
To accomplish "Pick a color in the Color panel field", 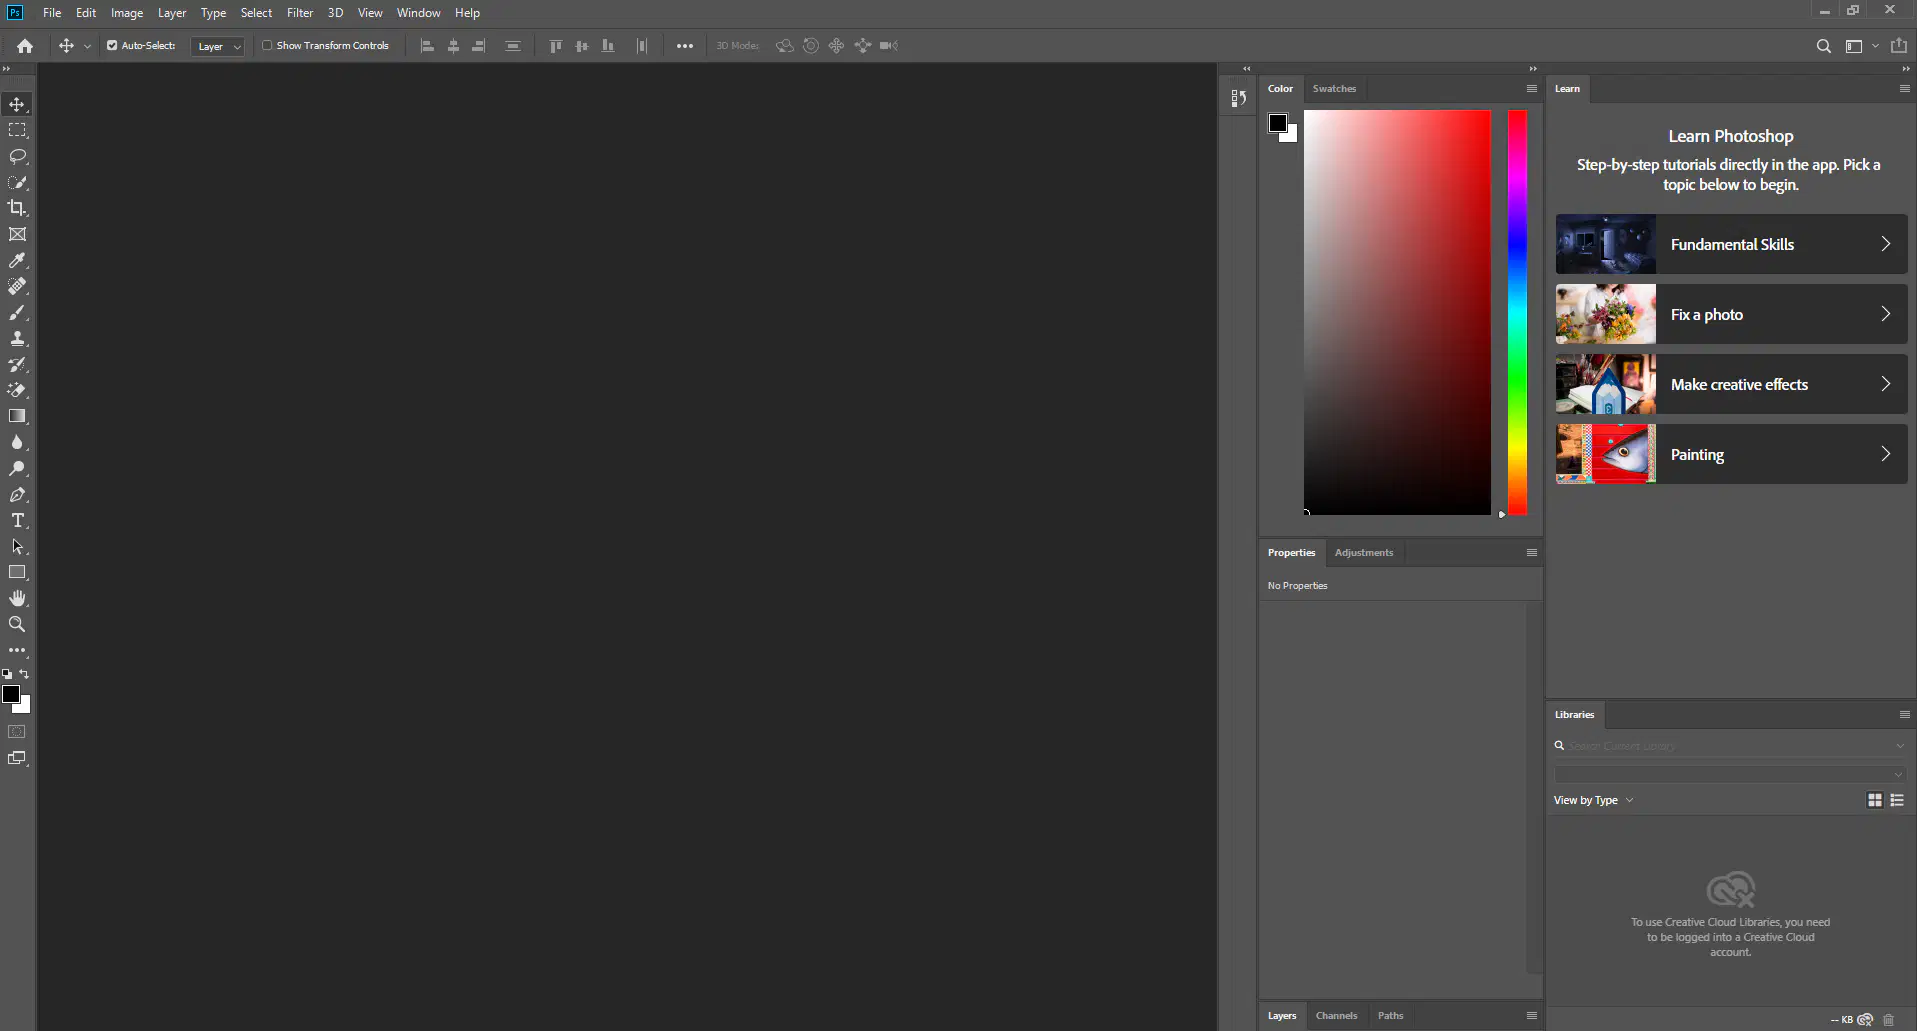I will coord(1397,313).
